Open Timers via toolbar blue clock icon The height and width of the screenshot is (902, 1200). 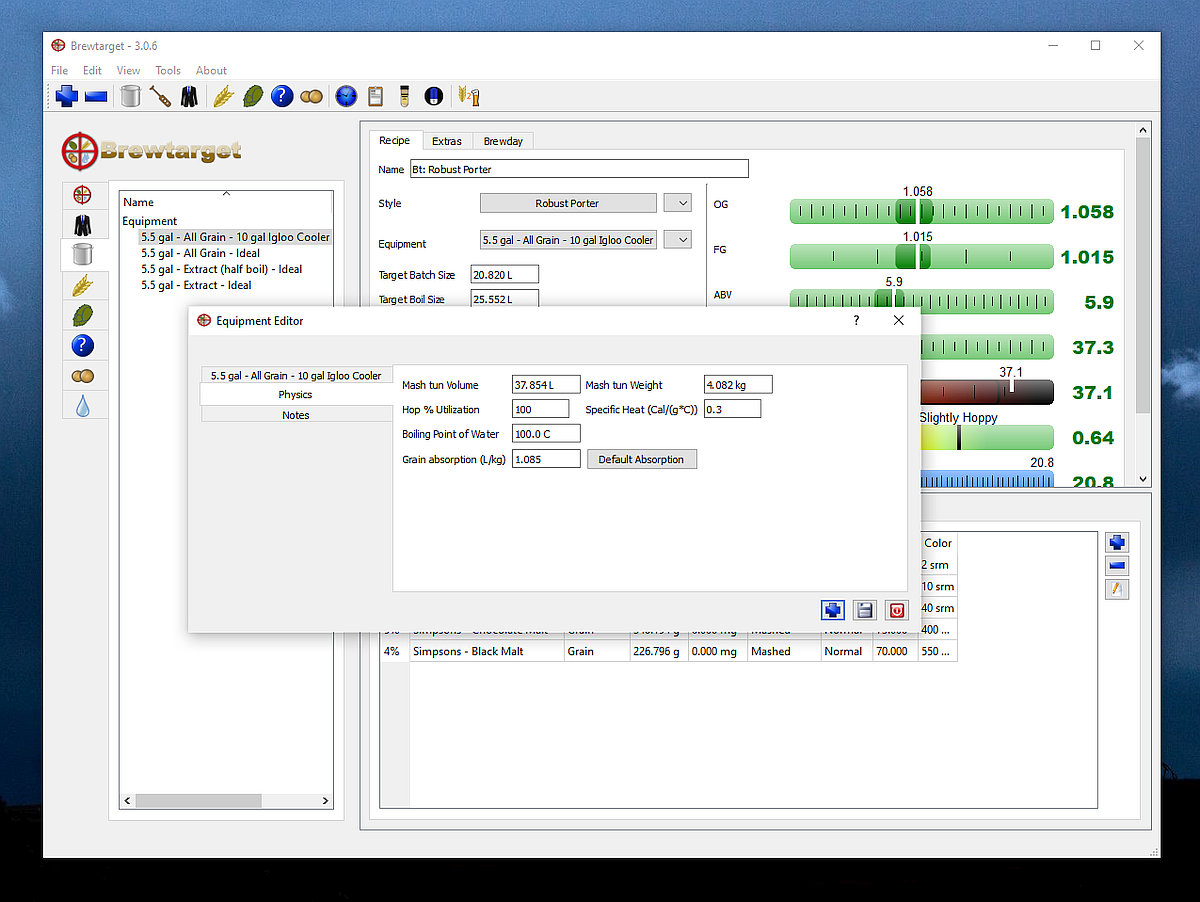point(346,96)
